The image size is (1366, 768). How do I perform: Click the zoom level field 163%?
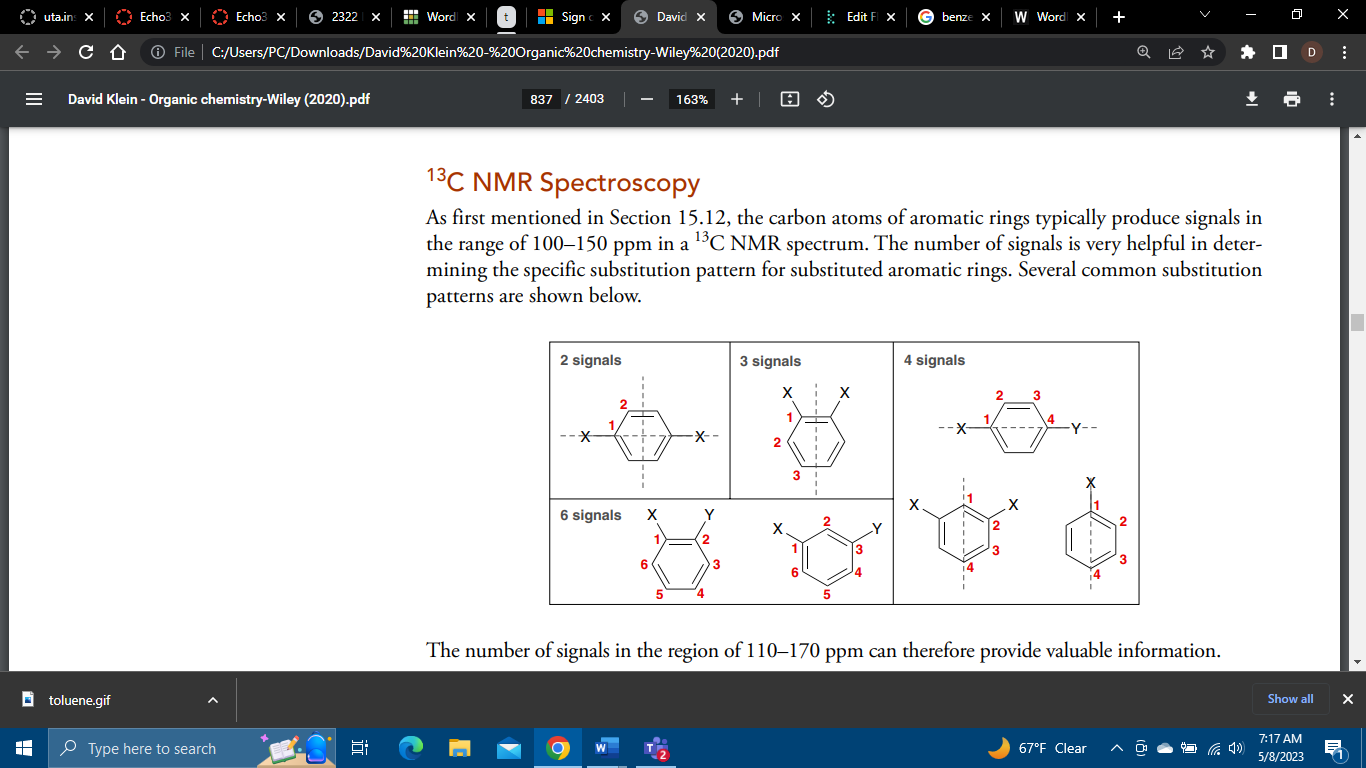coord(692,99)
